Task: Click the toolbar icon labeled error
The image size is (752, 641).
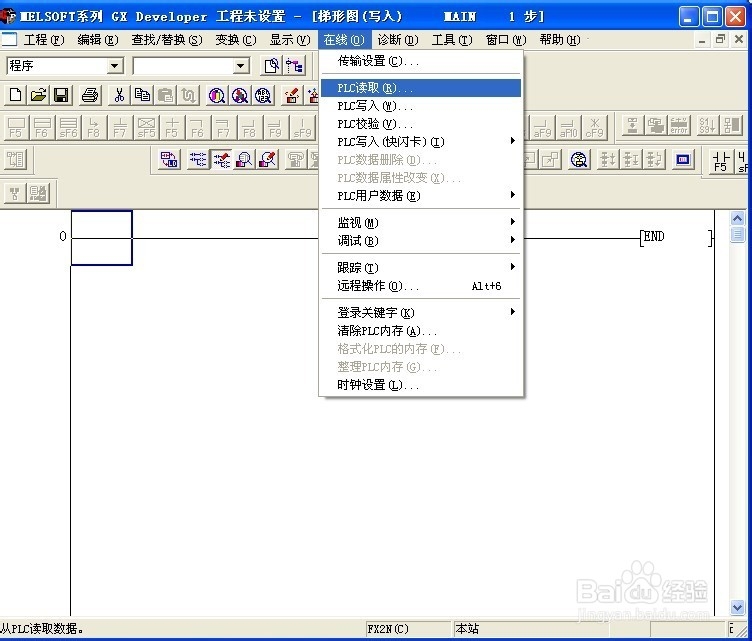Action: click(x=679, y=126)
